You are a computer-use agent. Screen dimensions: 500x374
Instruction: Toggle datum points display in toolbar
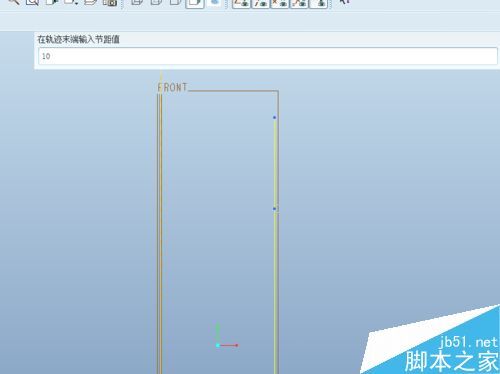(x=280, y=3)
